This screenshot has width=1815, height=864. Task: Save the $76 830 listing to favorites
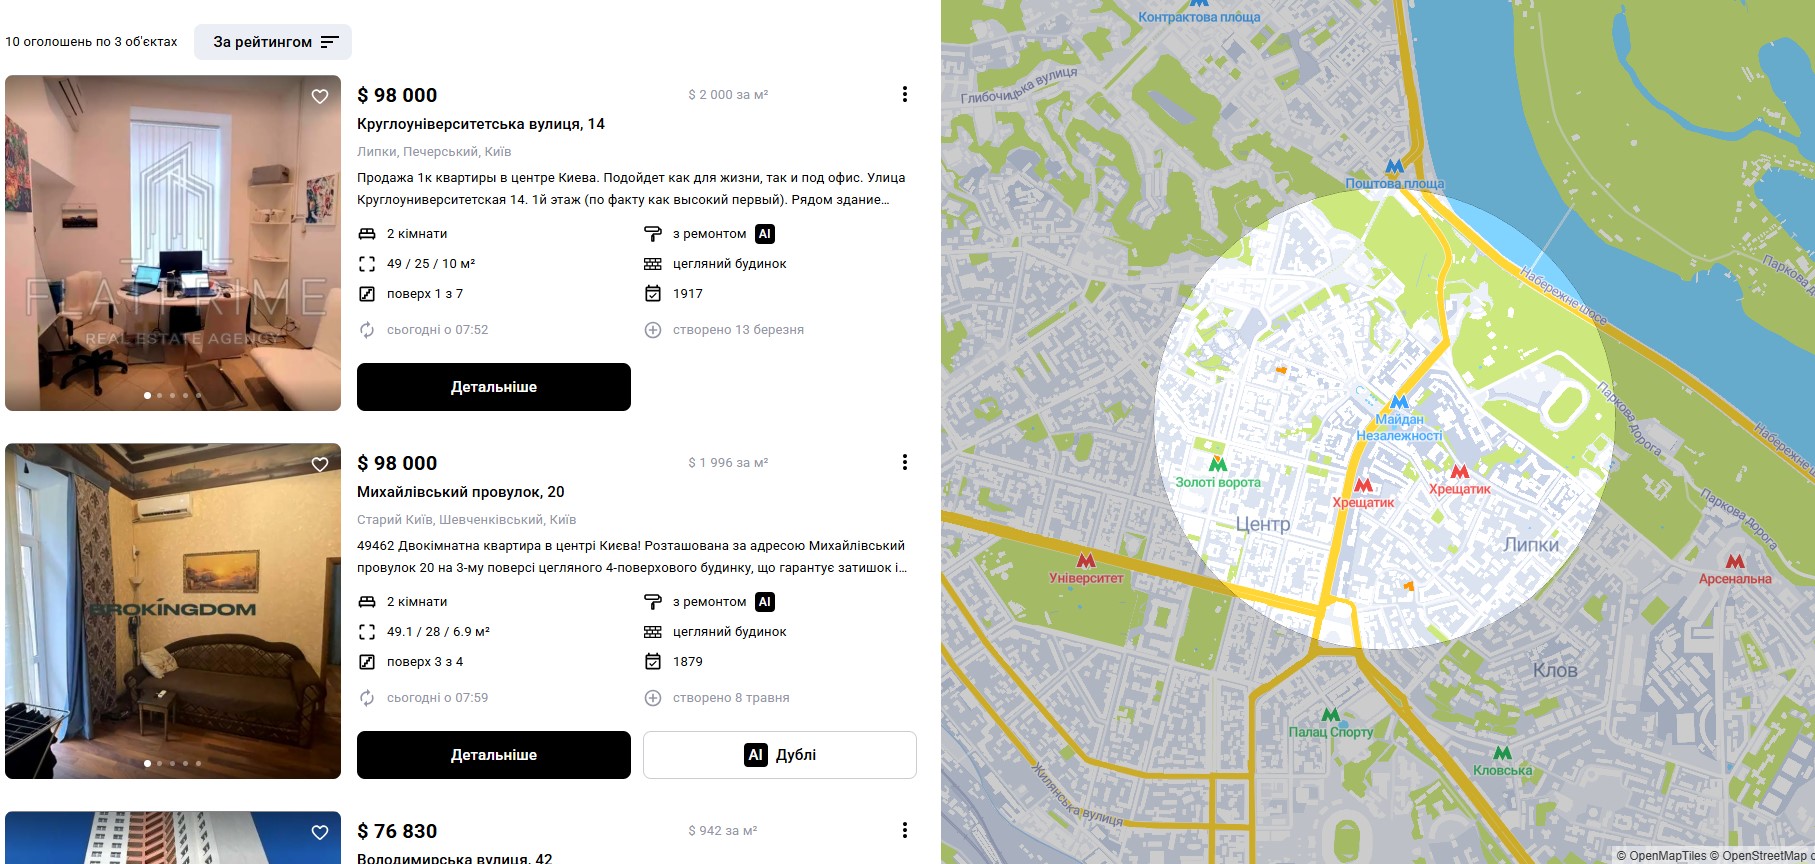[x=320, y=833]
